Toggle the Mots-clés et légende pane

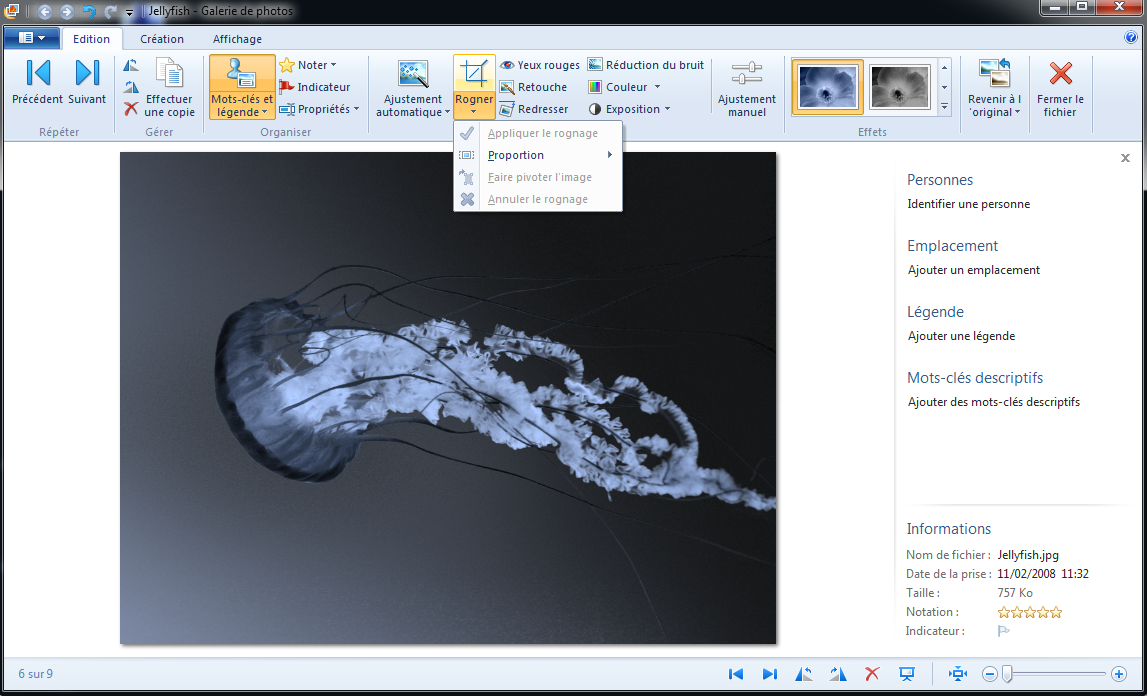click(x=242, y=88)
